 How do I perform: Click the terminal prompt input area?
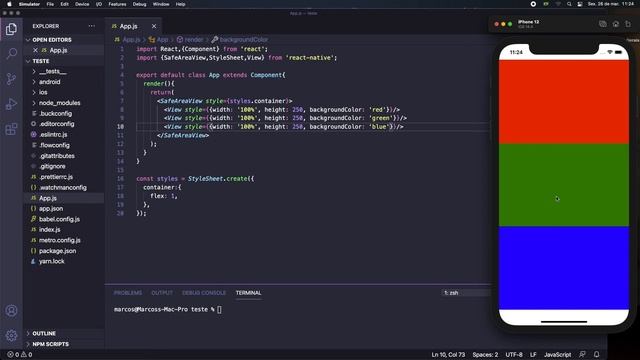(220, 309)
